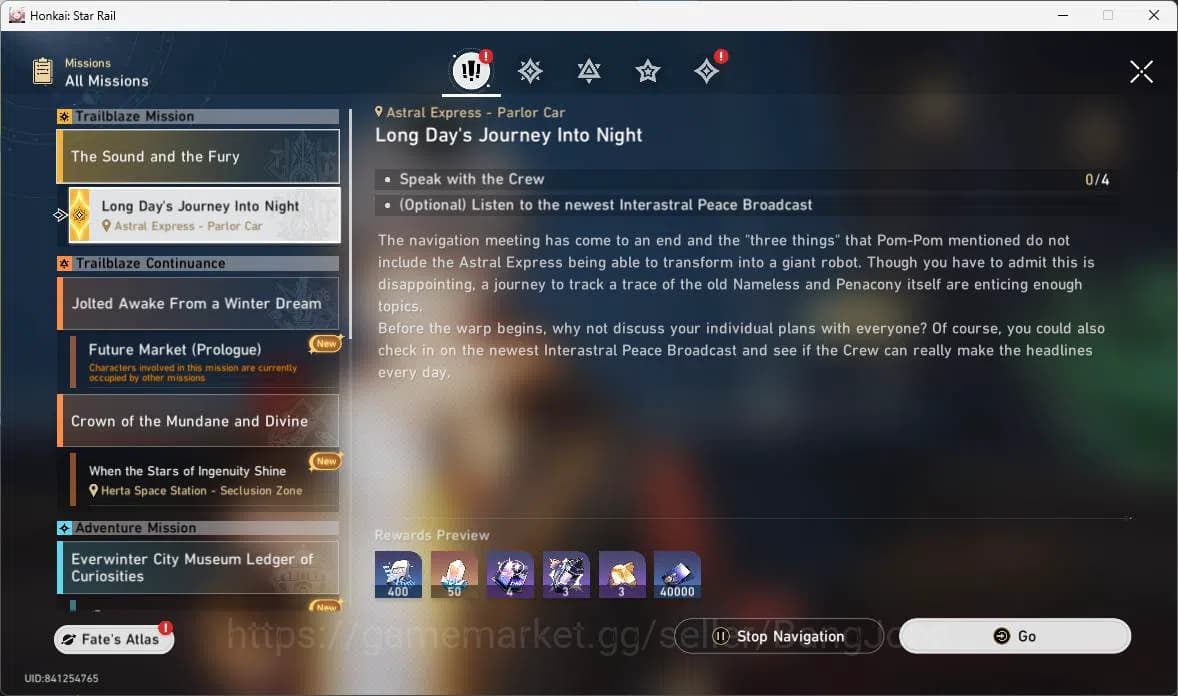Select Future Market (Prologue) mission
The width and height of the screenshot is (1178, 696).
pos(204,362)
